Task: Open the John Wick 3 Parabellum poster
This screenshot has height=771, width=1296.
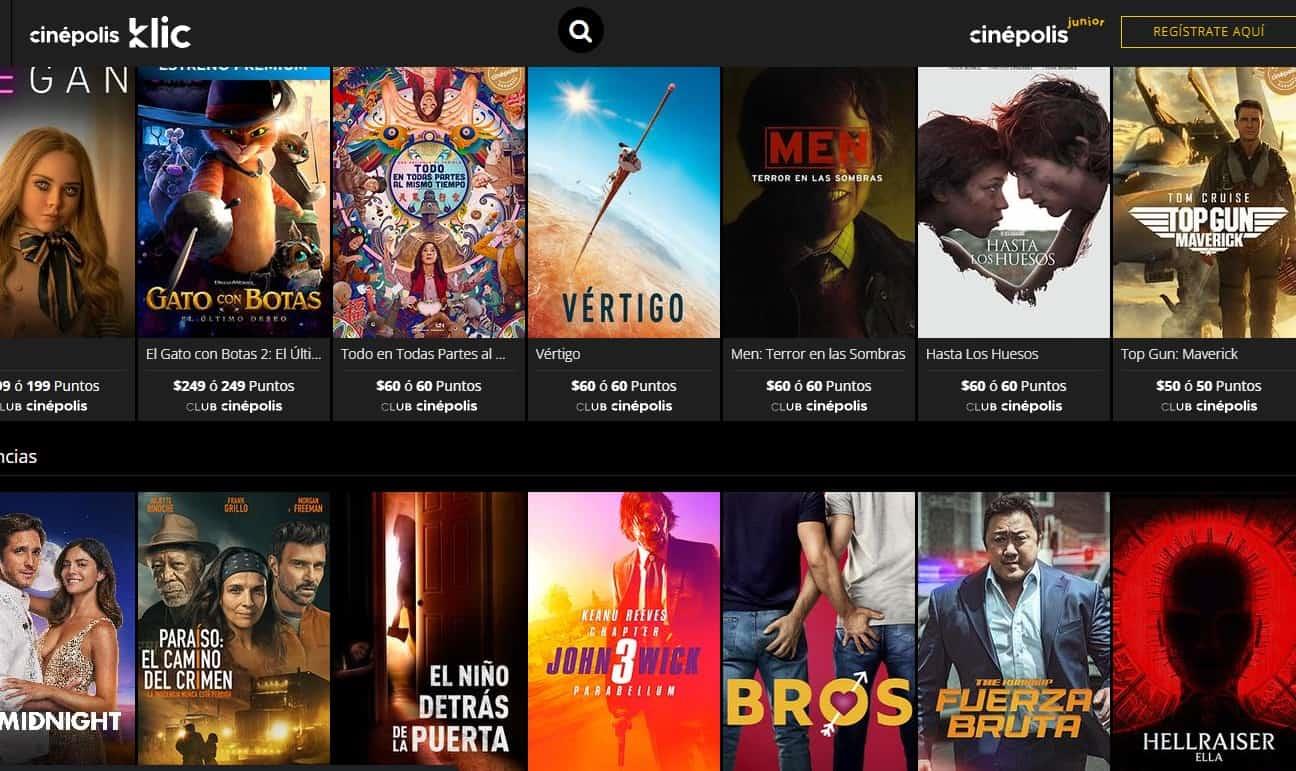Action: coord(624,628)
